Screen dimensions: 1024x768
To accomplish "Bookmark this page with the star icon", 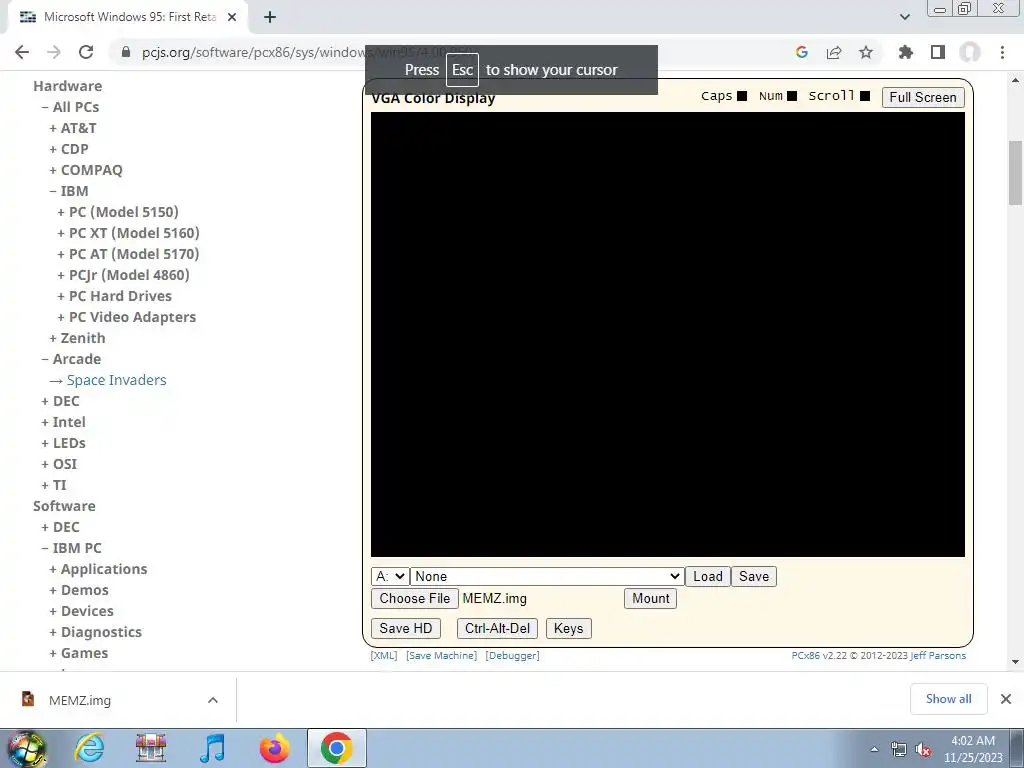I will pos(866,52).
